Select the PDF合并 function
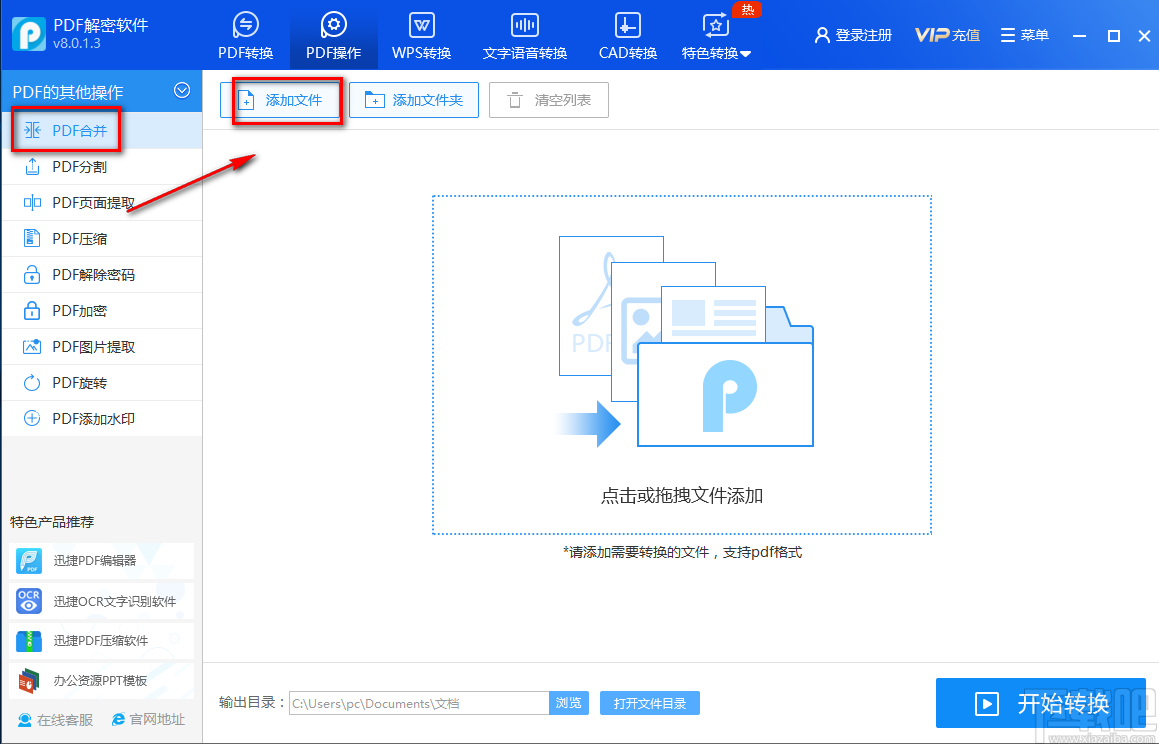The height and width of the screenshot is (744, 1159). [66, 130]
